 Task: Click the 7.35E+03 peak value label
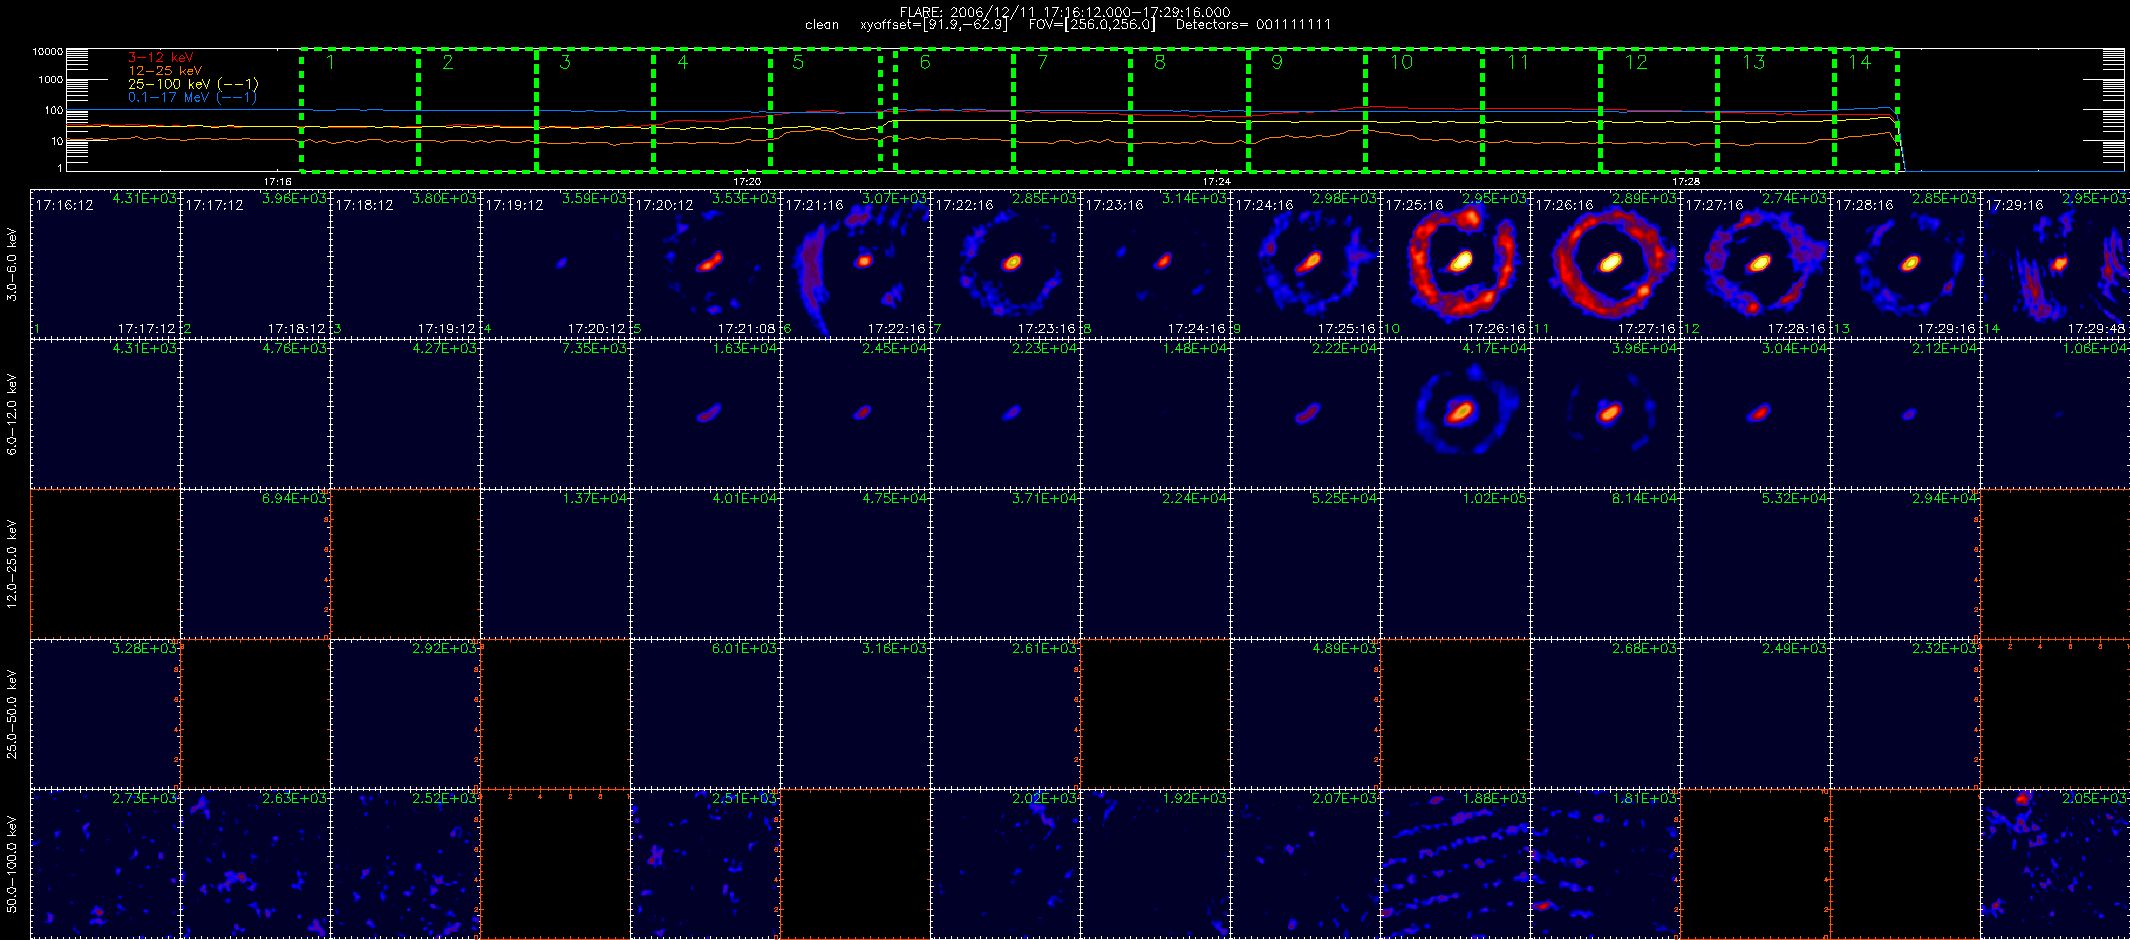click(594, 349)
